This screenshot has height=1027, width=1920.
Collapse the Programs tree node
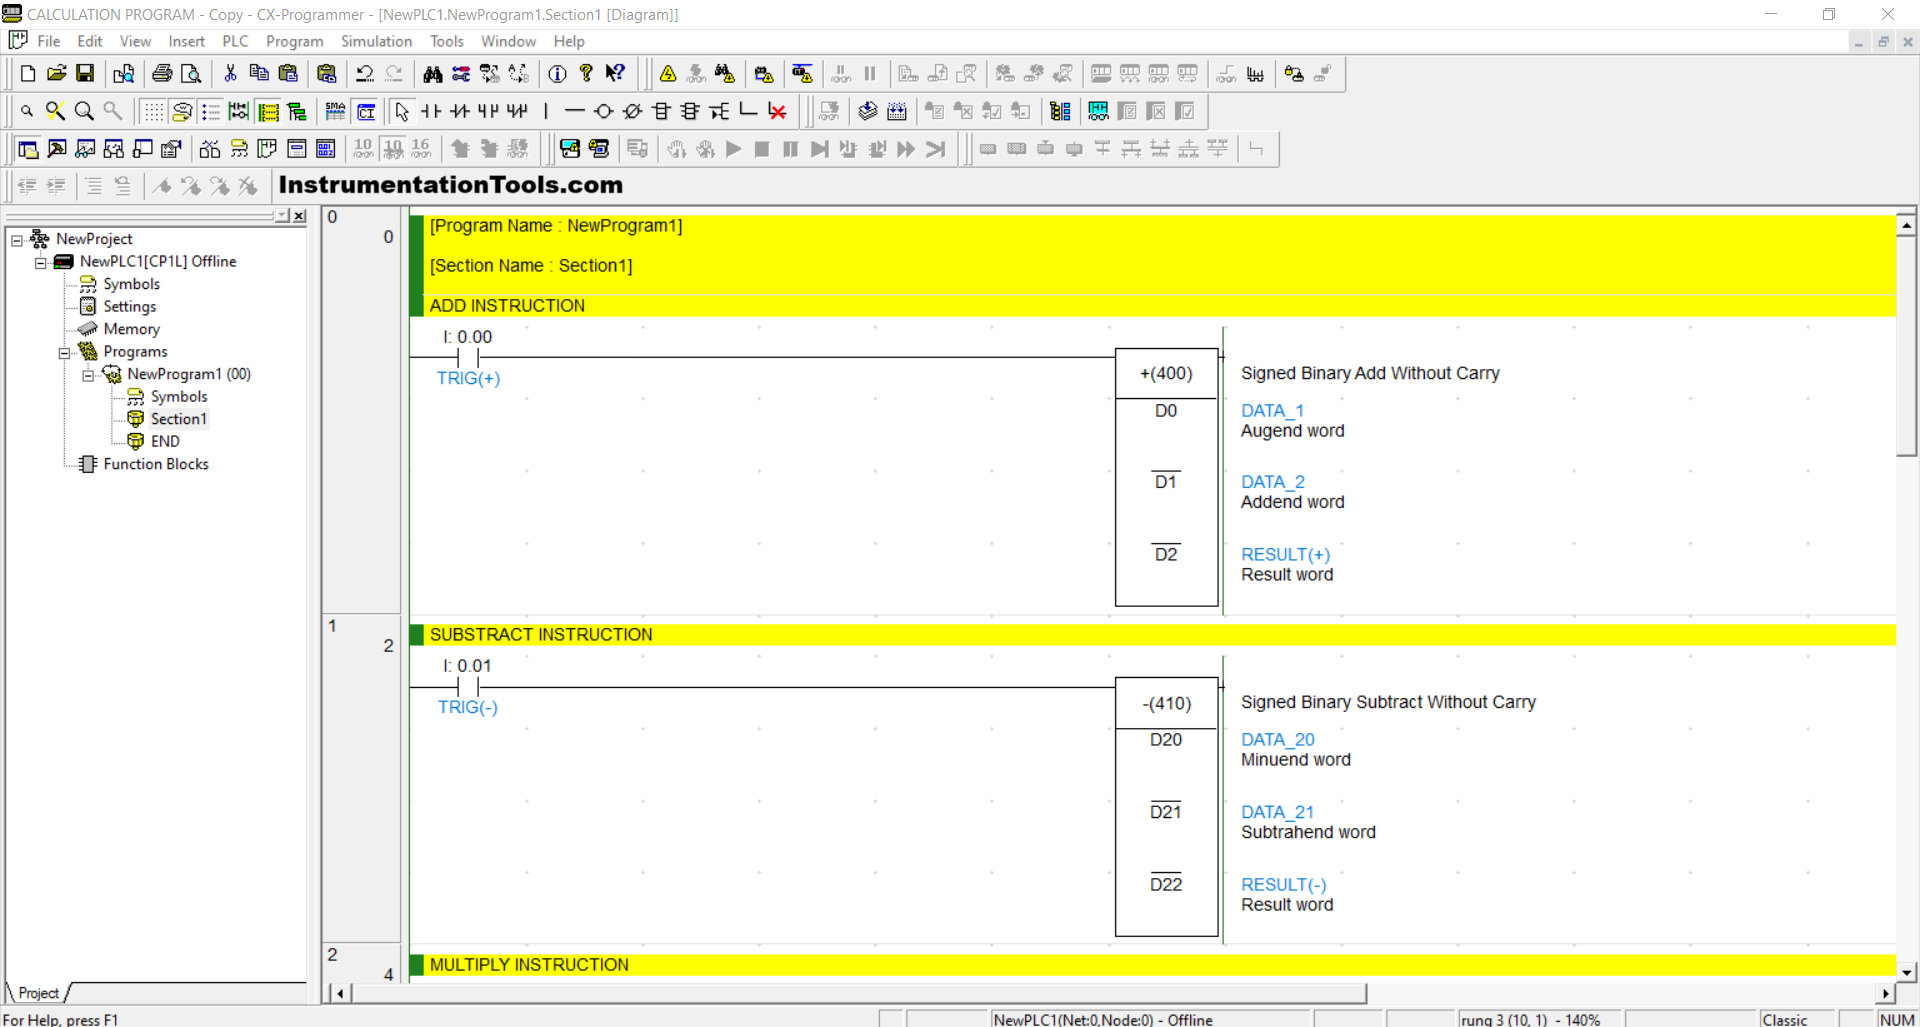click(x=64, y=352)
